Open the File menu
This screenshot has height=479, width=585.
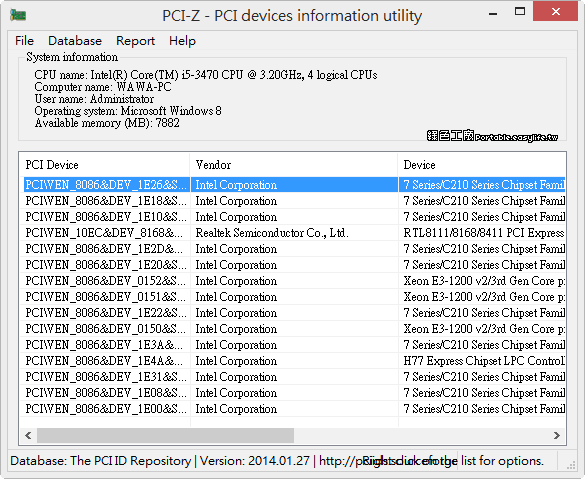[x=24, y=41]
